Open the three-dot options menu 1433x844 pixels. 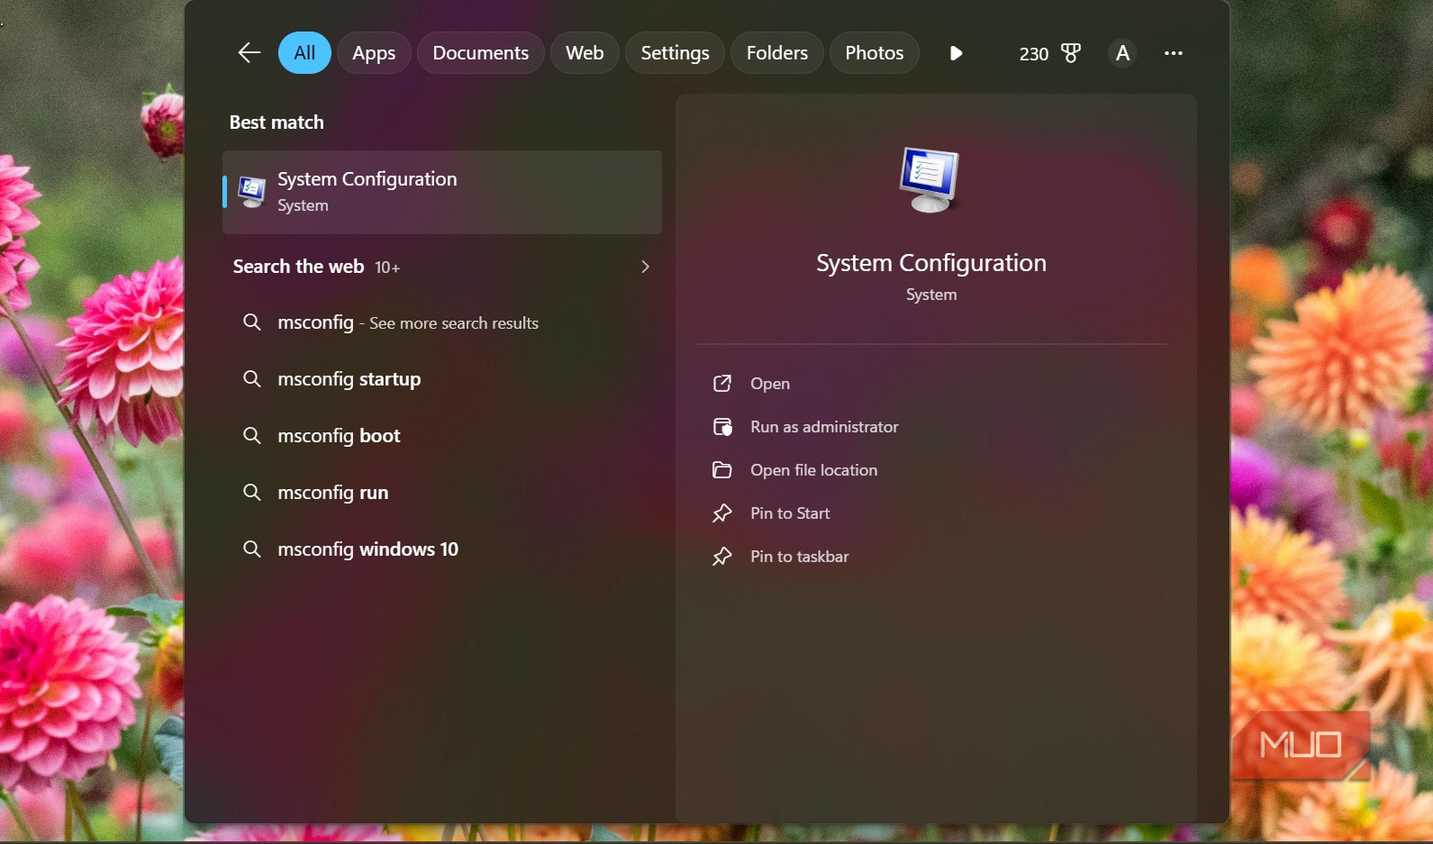click(1173, 53)
